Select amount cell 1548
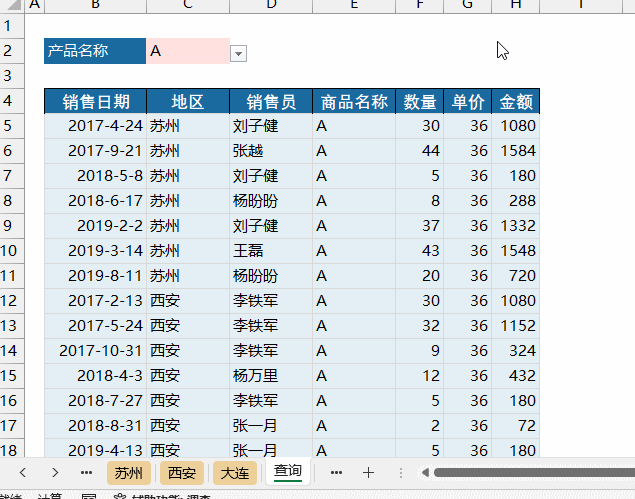This screenshot has width=635, height=499. coord(516,251)
